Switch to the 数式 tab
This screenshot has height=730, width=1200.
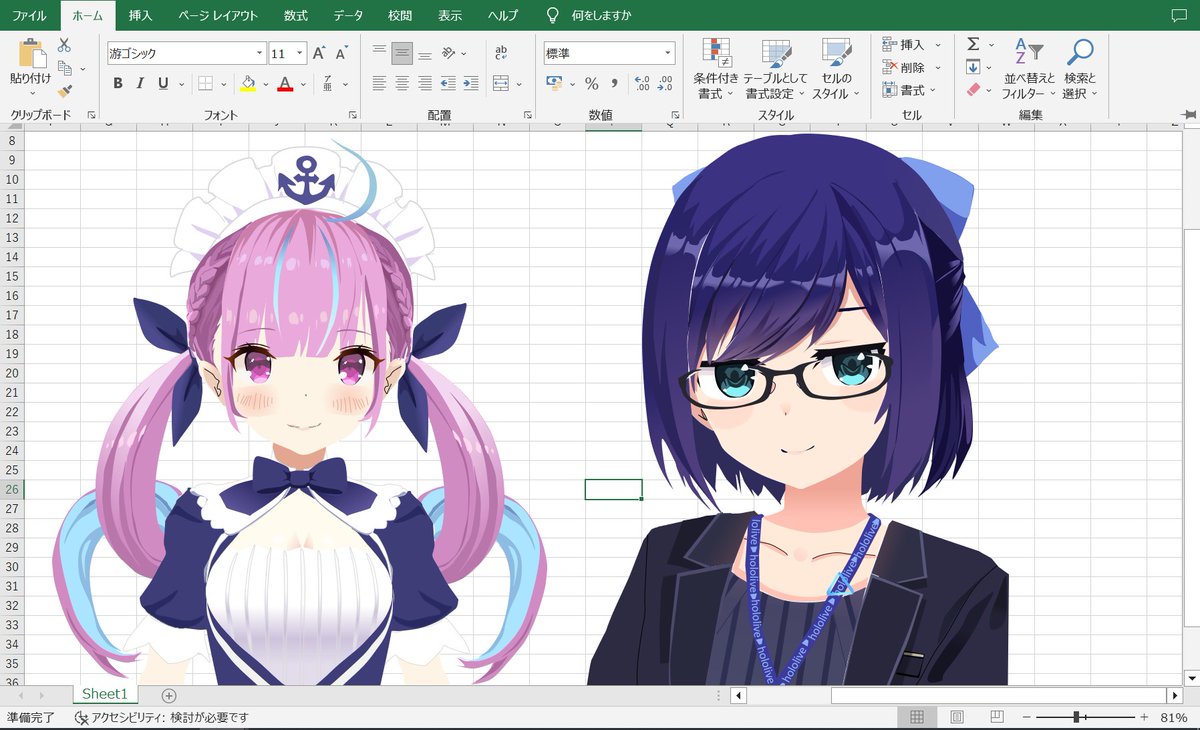[x=296, y=16]
